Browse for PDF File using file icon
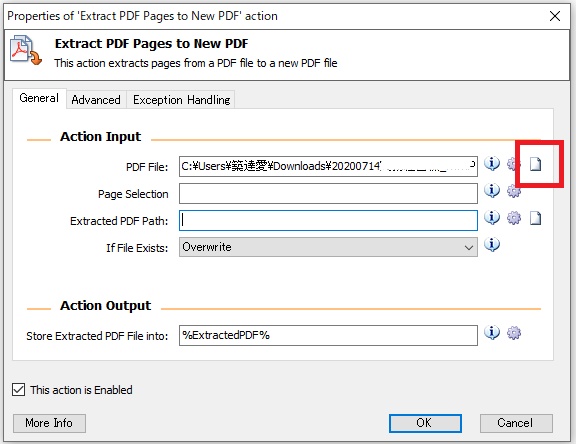Image resolution: width=576 pixels, height=444 pixels. click(536, 164)
